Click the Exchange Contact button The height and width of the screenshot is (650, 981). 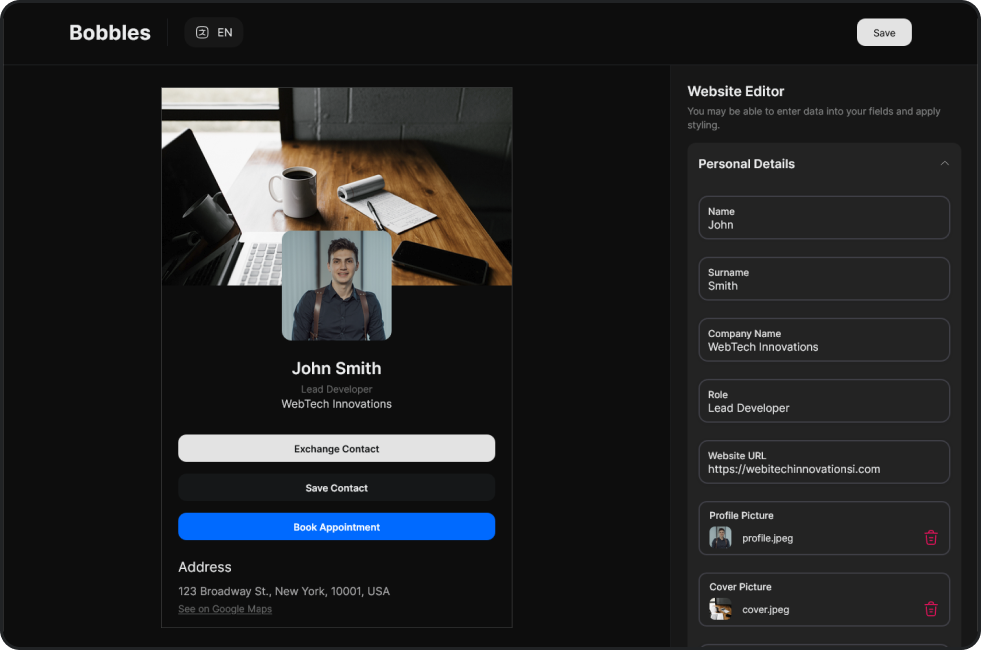pos(337,449)
